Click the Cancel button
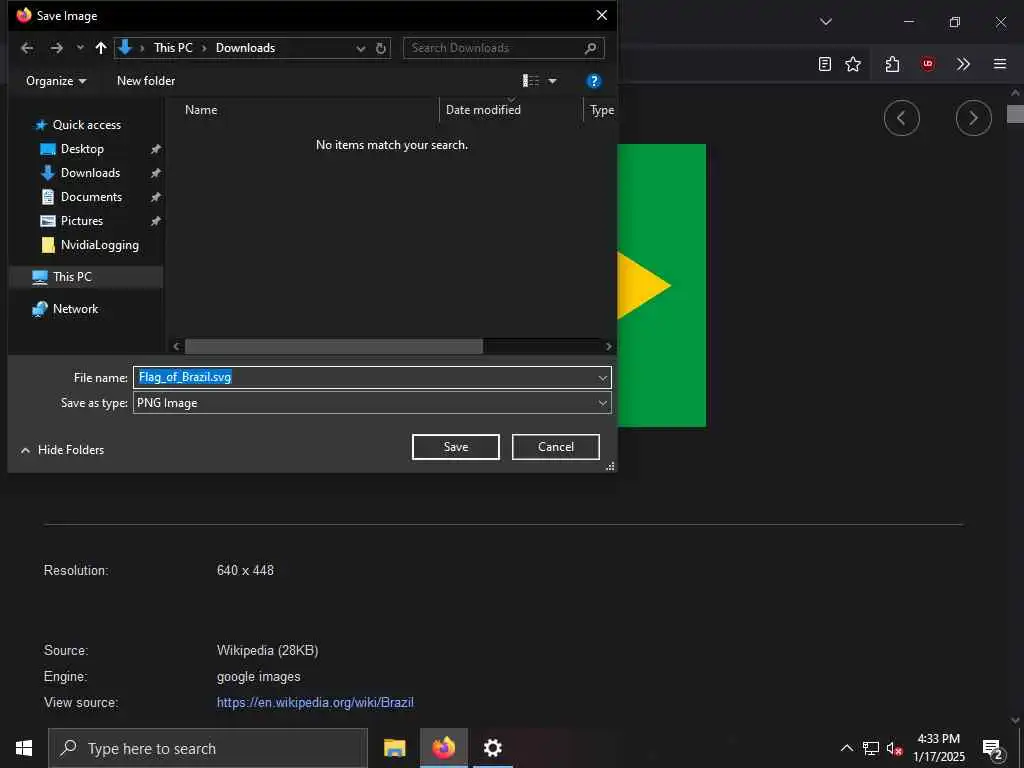 click(556, 447)
